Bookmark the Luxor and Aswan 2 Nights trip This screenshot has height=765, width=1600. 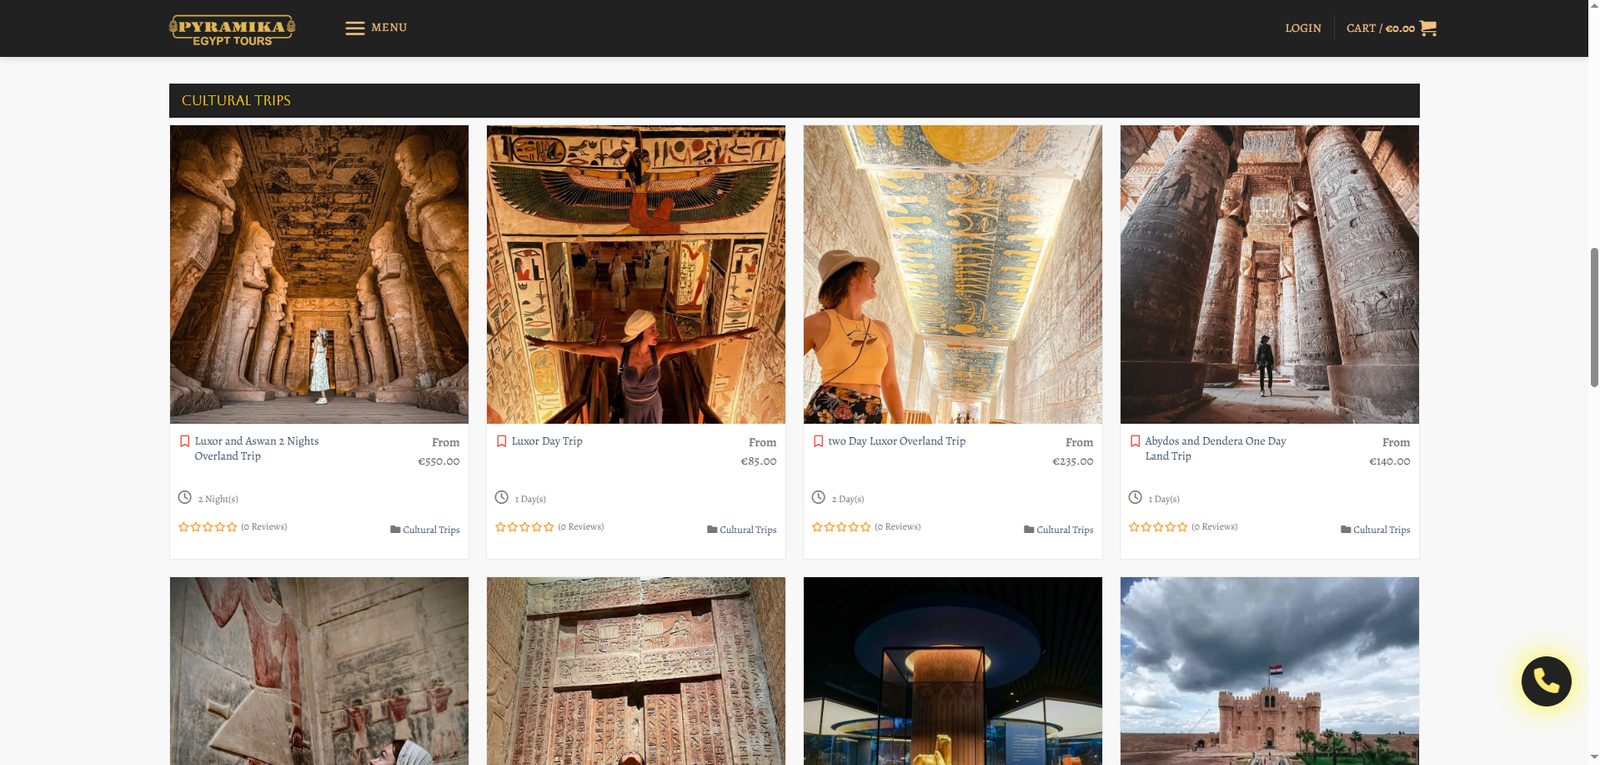pos(184,441)
